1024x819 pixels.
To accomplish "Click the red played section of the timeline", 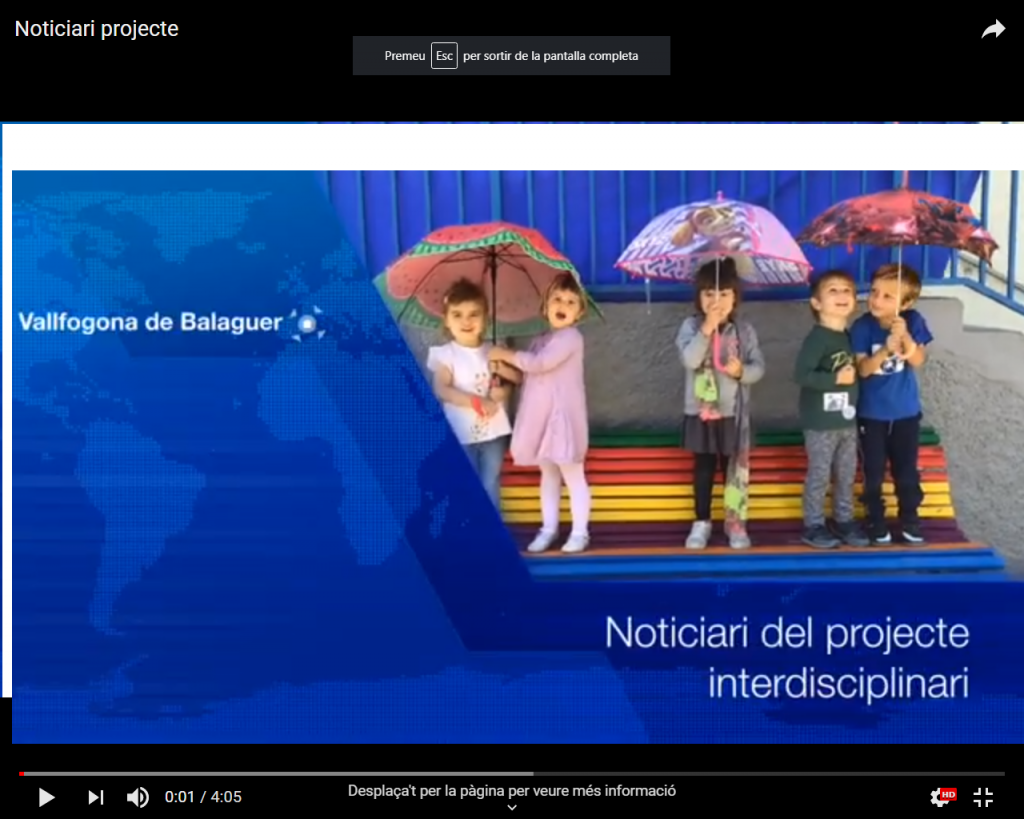I will click(x=21, y=773).
